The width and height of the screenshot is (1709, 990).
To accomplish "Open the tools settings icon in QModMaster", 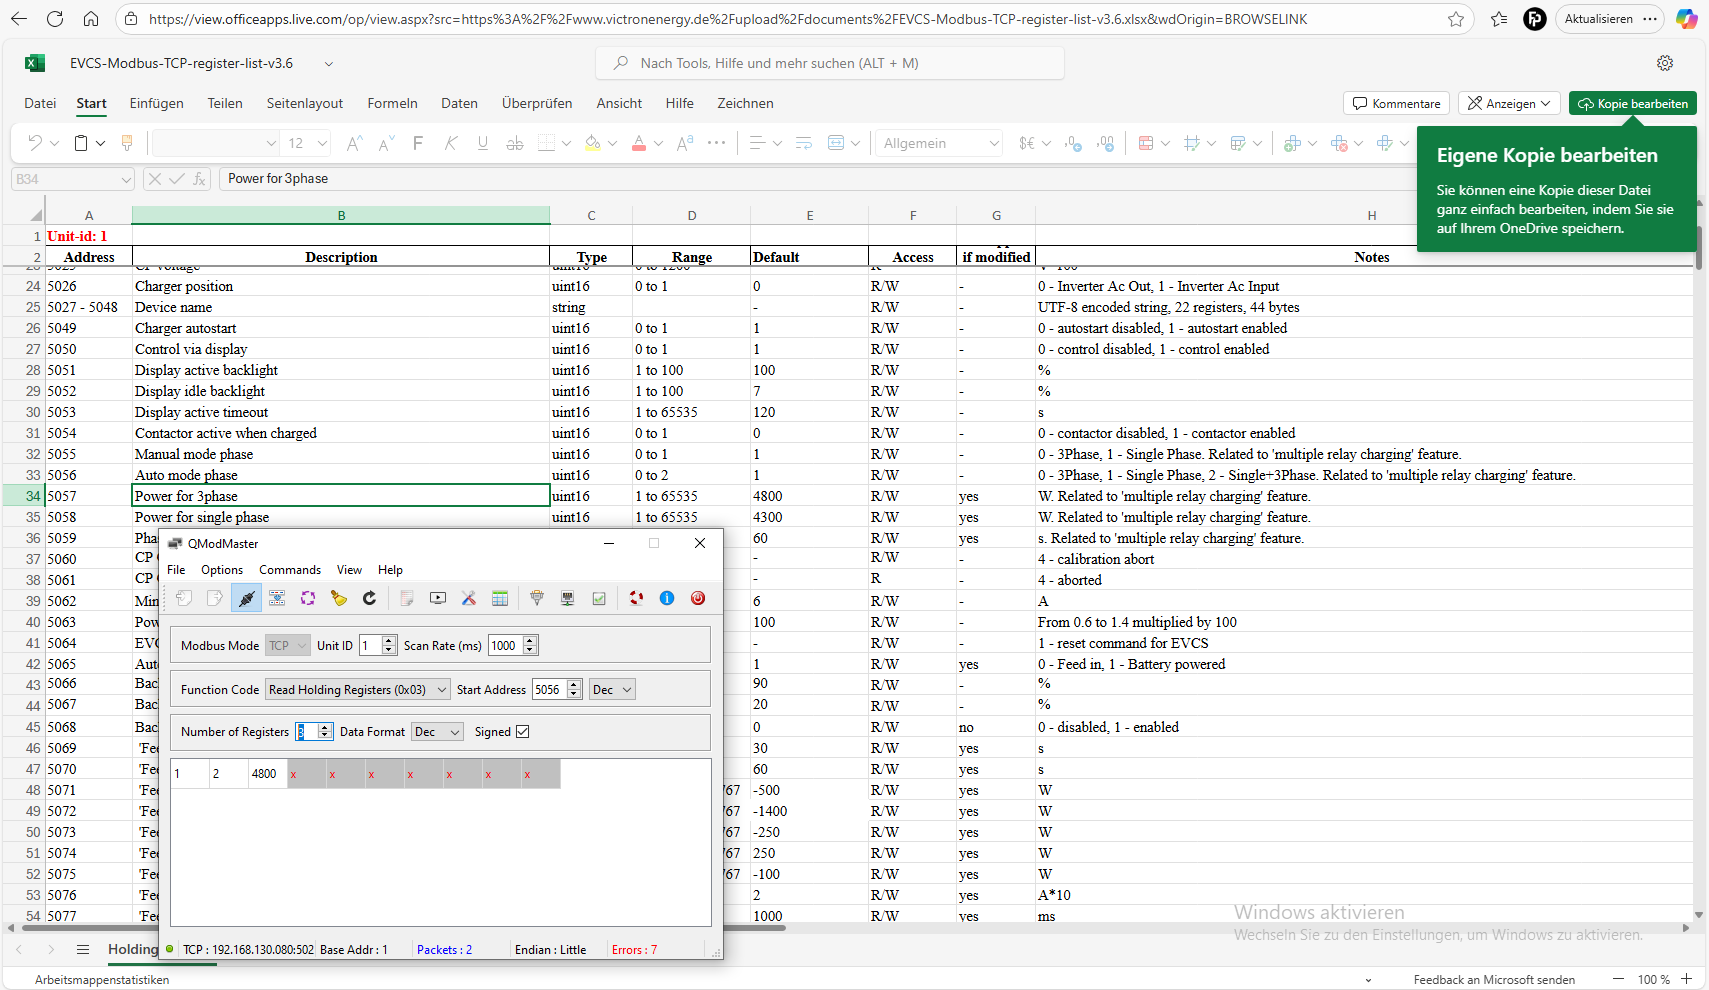I will (x=469, y=598).
